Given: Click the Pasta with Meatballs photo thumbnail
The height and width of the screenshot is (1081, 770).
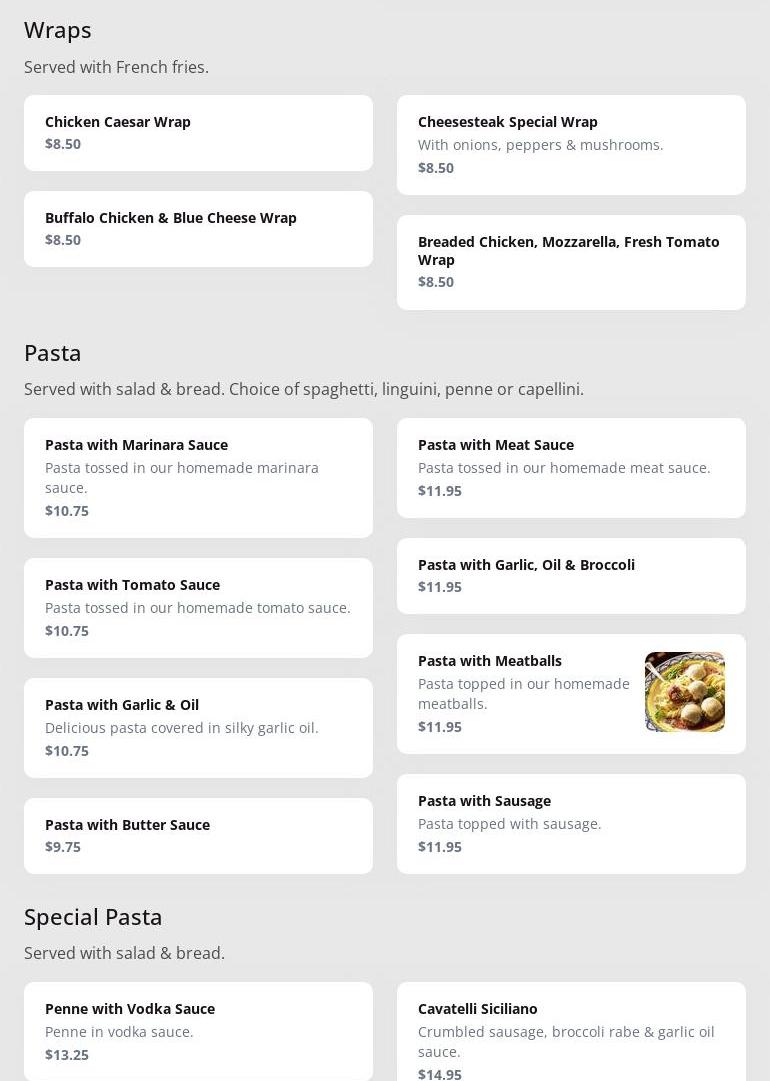Looking at the screenshot, I should (685, 692).
